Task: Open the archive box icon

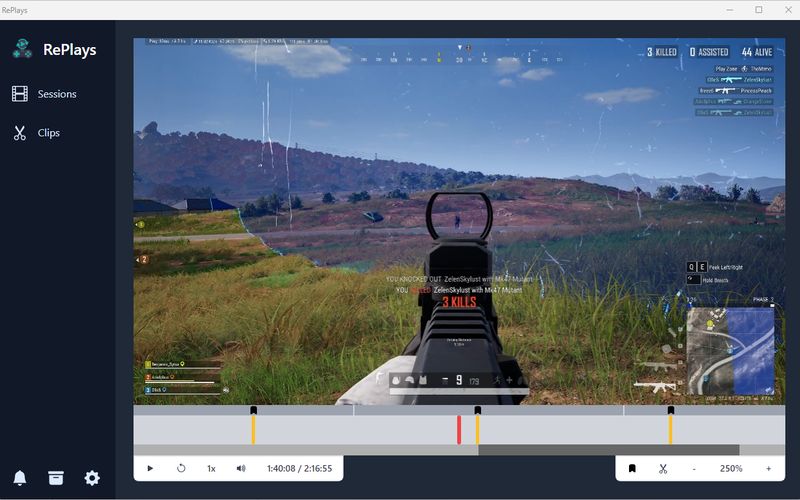Action: [56, 478]
